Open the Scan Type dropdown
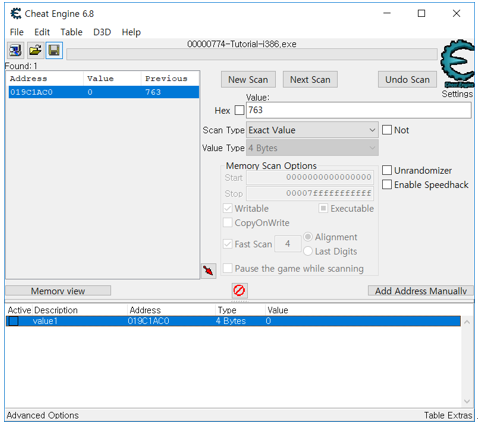The image size is (478, 423). 312,130
